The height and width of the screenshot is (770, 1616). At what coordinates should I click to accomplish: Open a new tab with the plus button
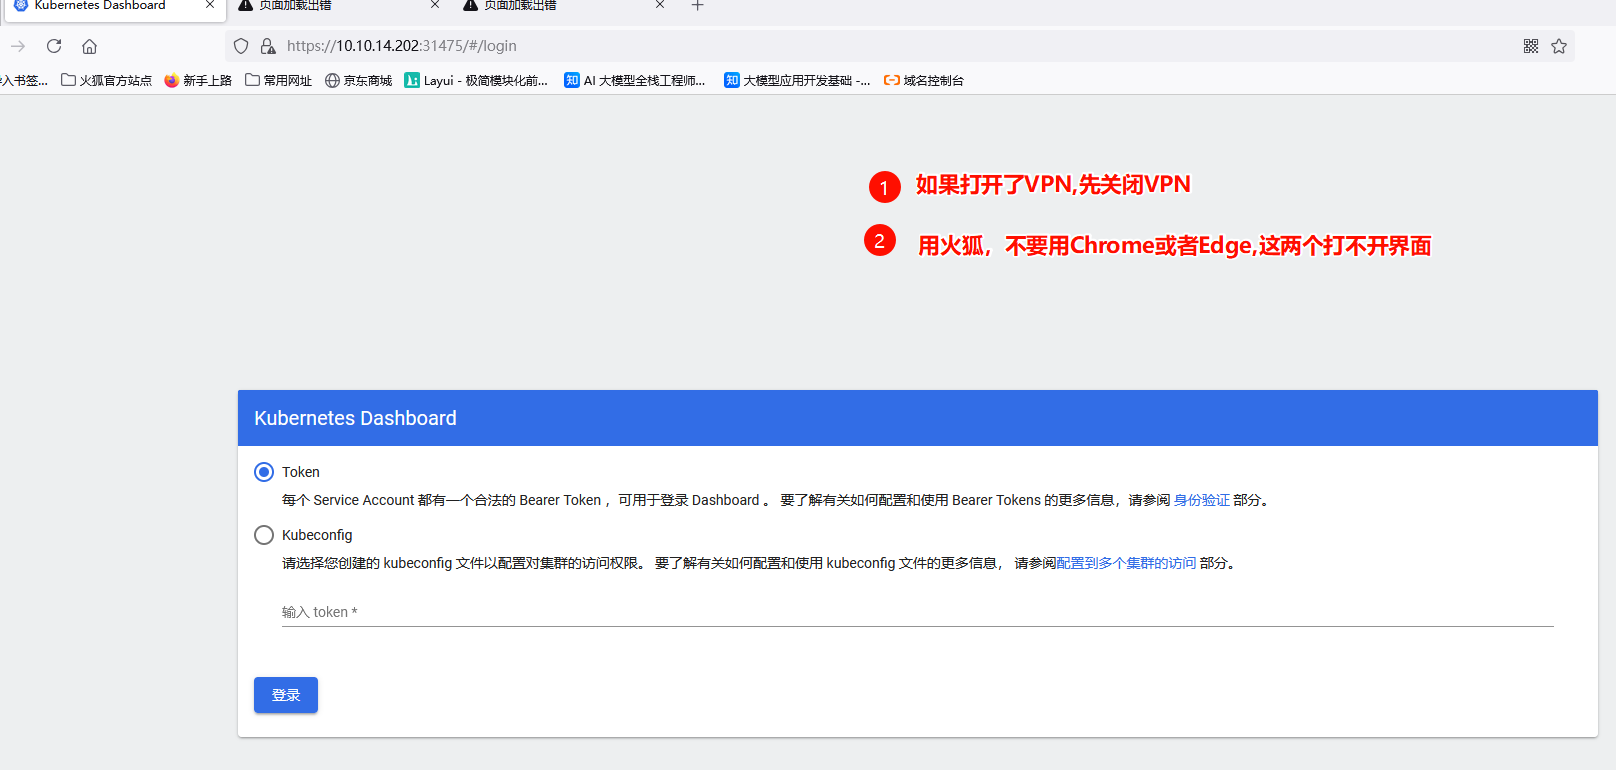(698, 6)
